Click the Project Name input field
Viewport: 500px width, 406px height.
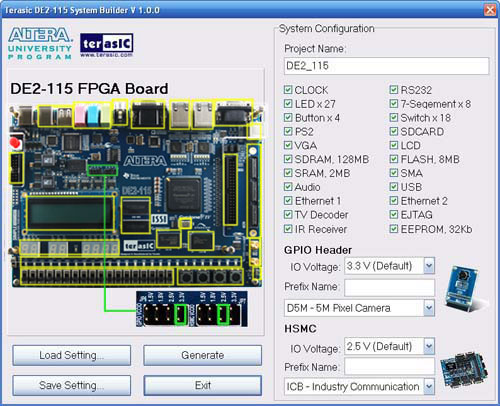coord(387,66)
